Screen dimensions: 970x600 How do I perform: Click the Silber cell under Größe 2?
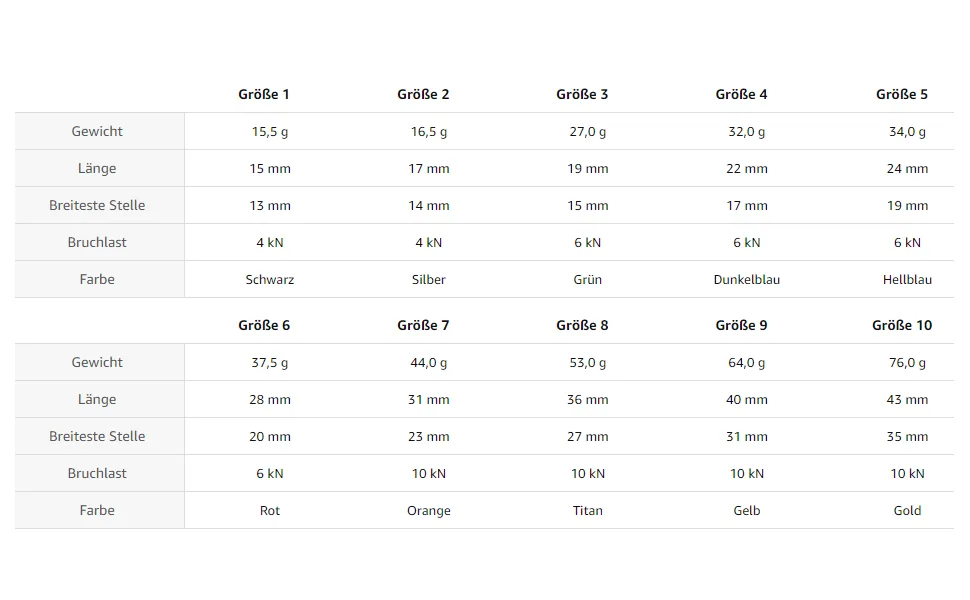(x=429, y=280)
